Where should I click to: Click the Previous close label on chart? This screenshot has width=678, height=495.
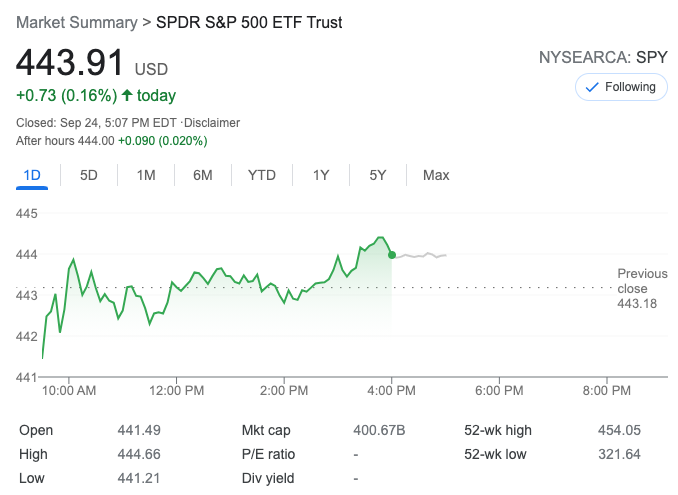(x=641, y=281)
